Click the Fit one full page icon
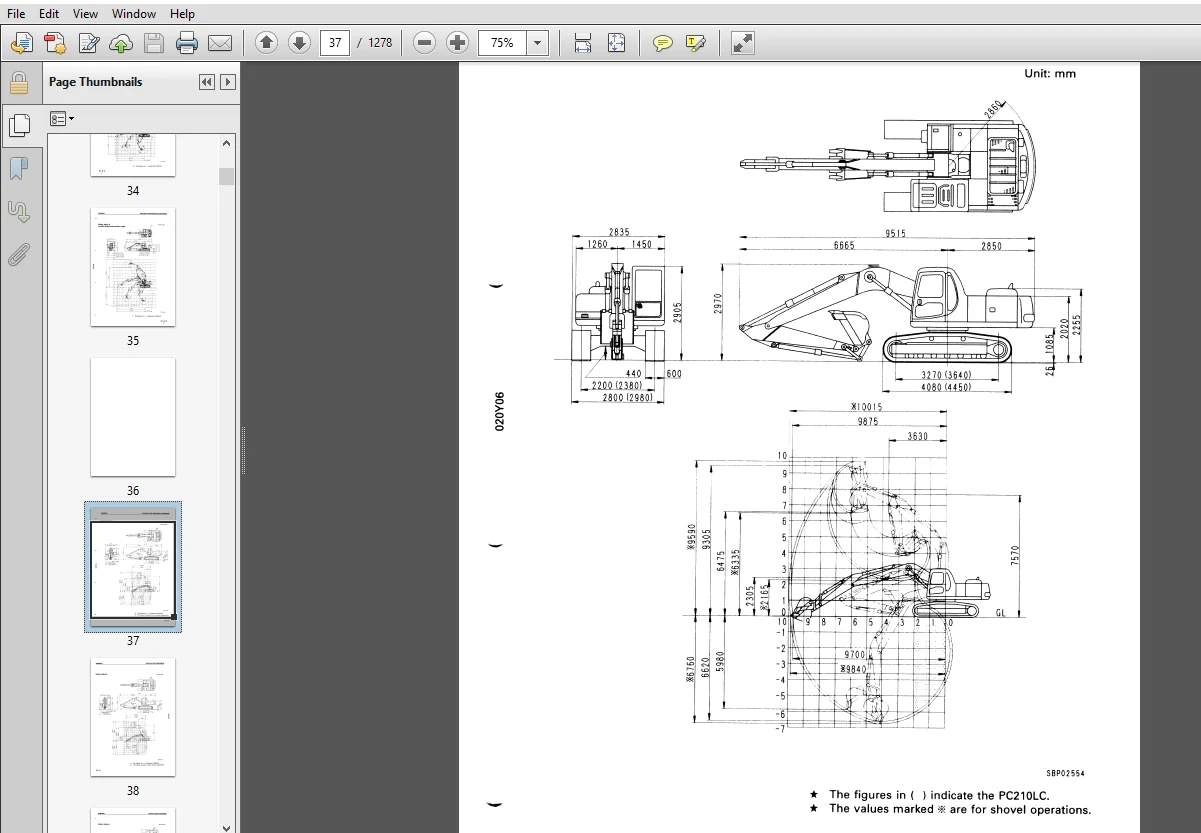The height and width of the screenshot is (833, 1201). [617, 43]
